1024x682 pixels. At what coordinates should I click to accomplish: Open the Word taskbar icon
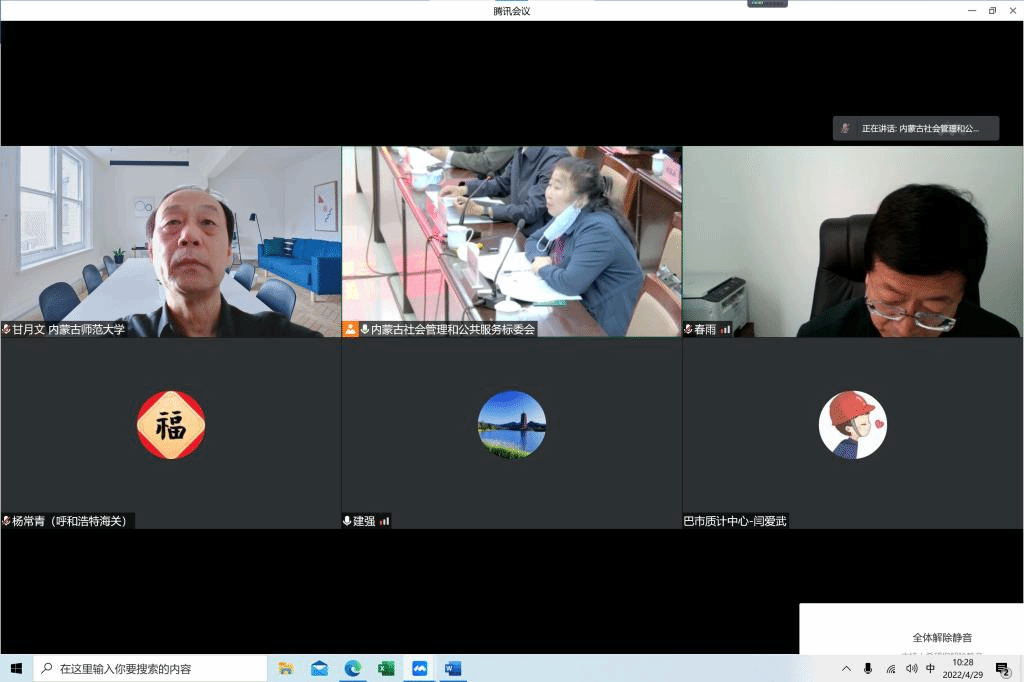point(452,668)
